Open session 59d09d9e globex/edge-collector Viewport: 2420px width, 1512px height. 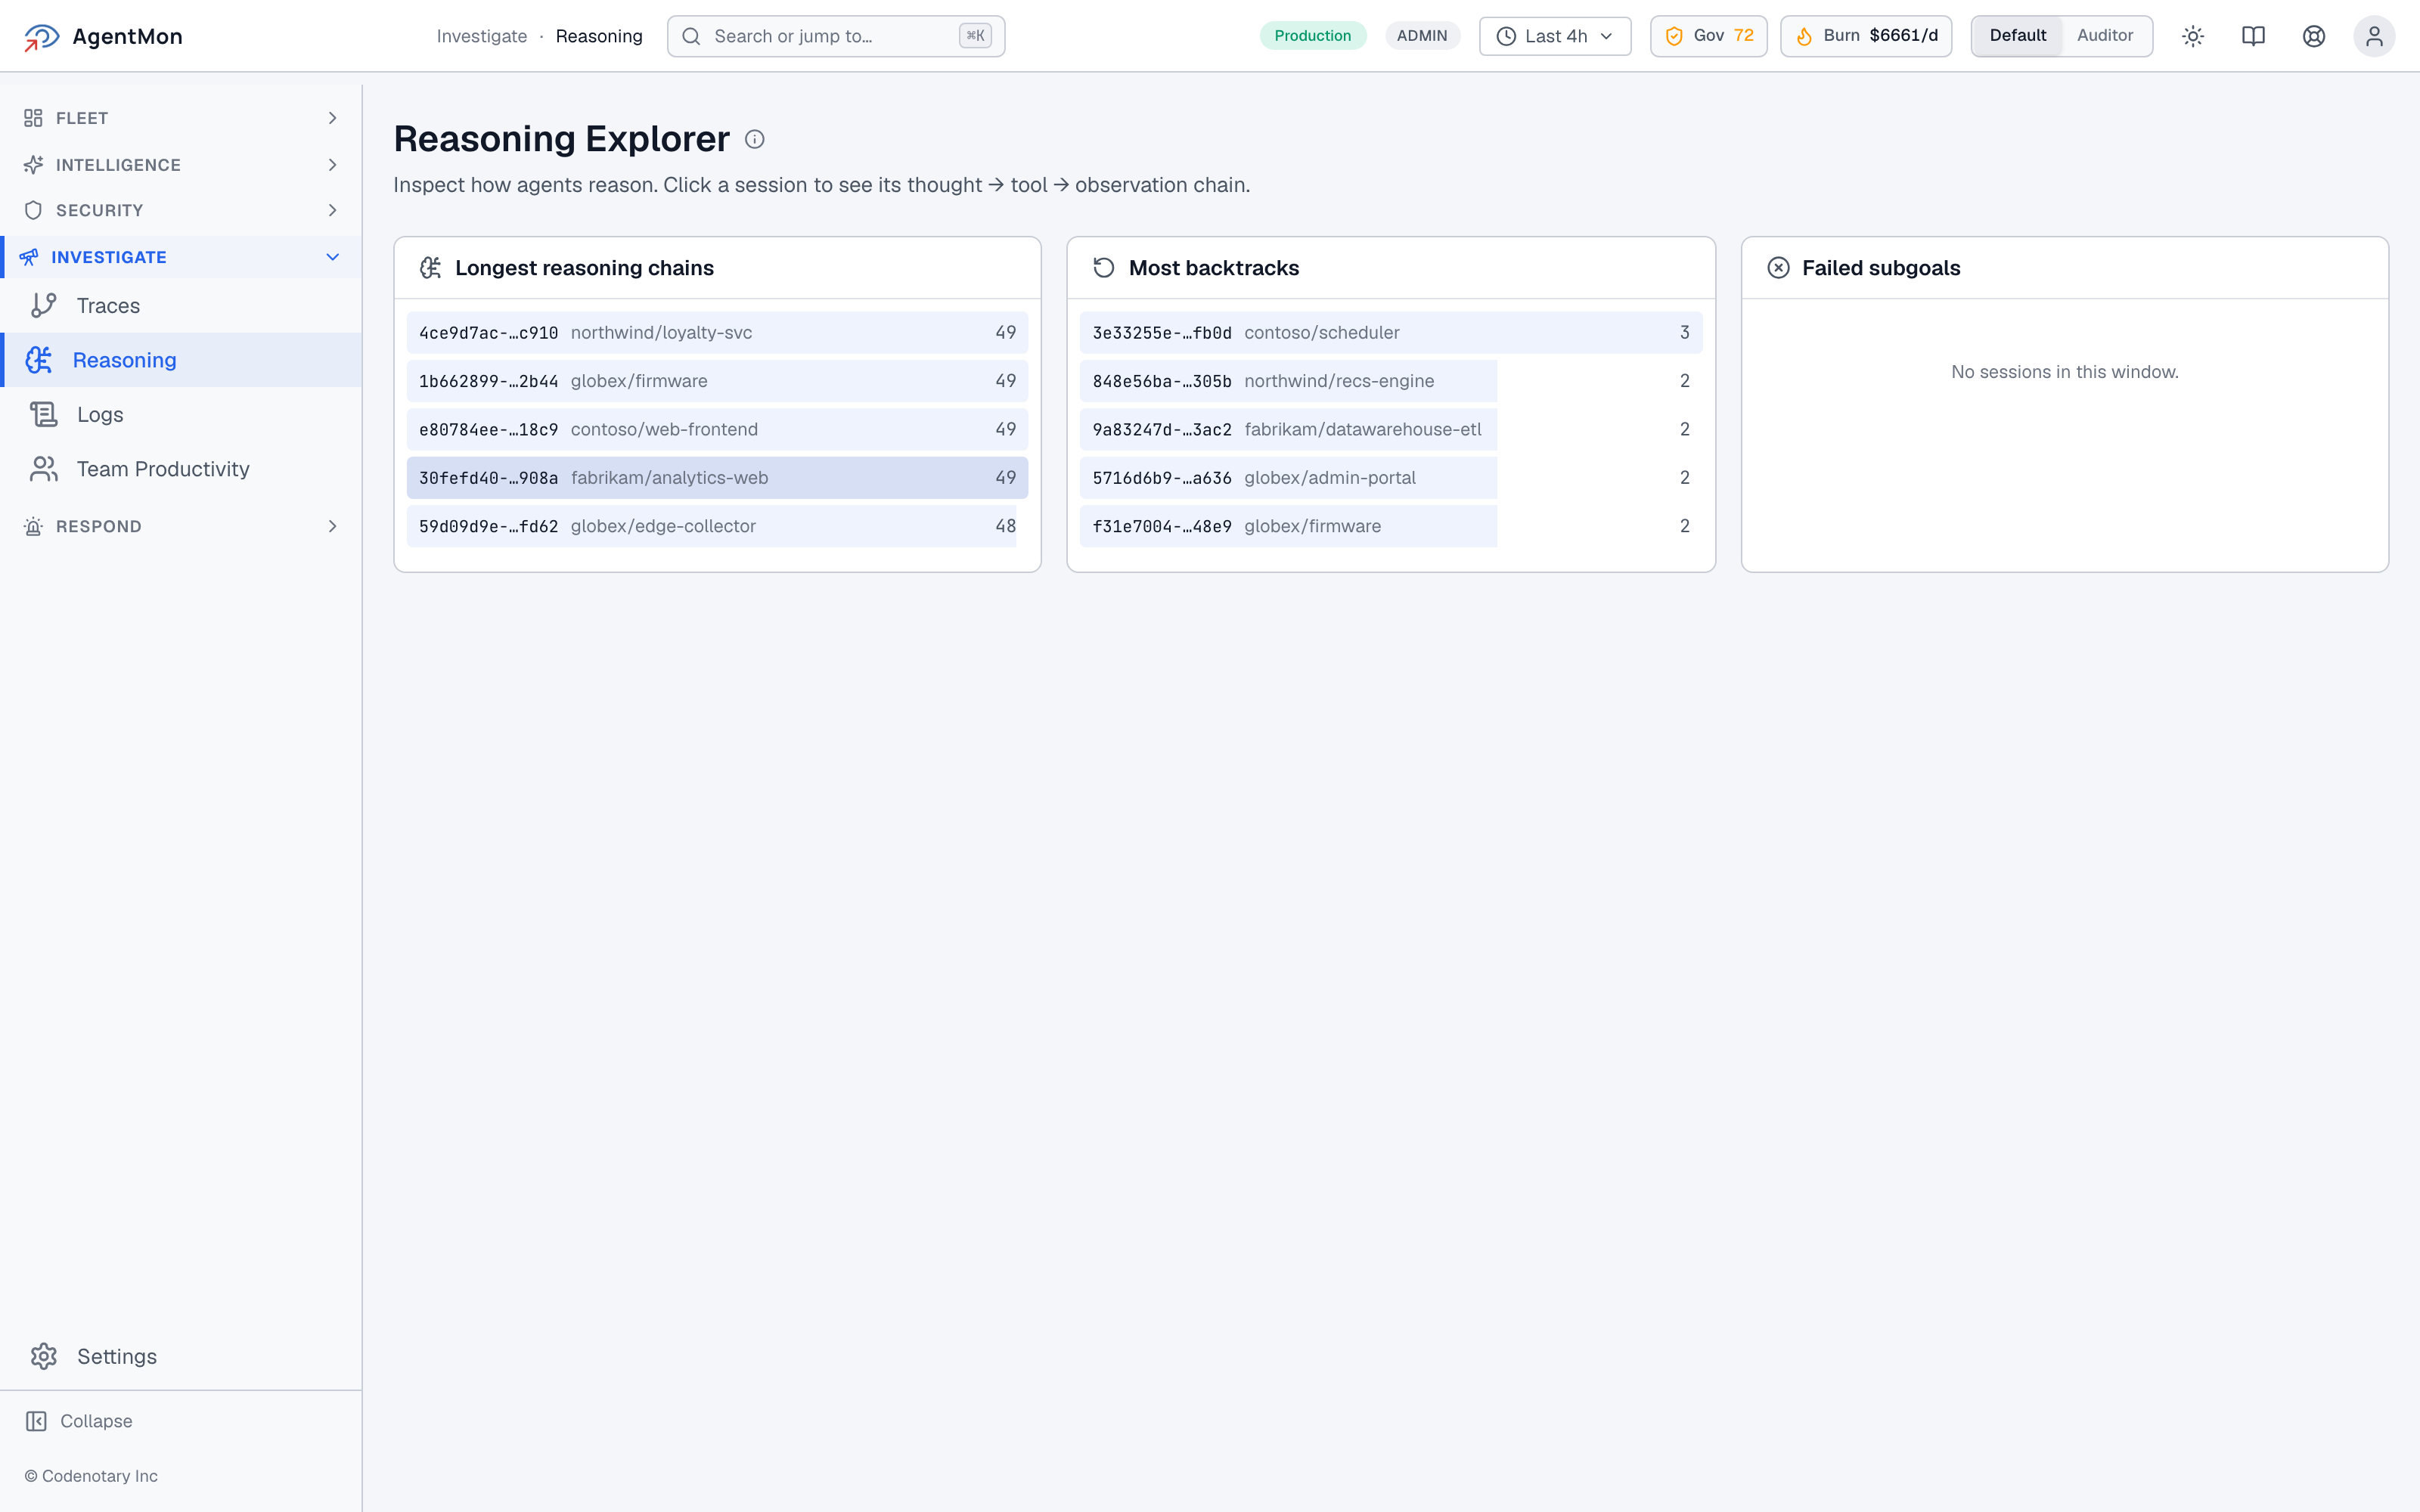tap(717, 526)
